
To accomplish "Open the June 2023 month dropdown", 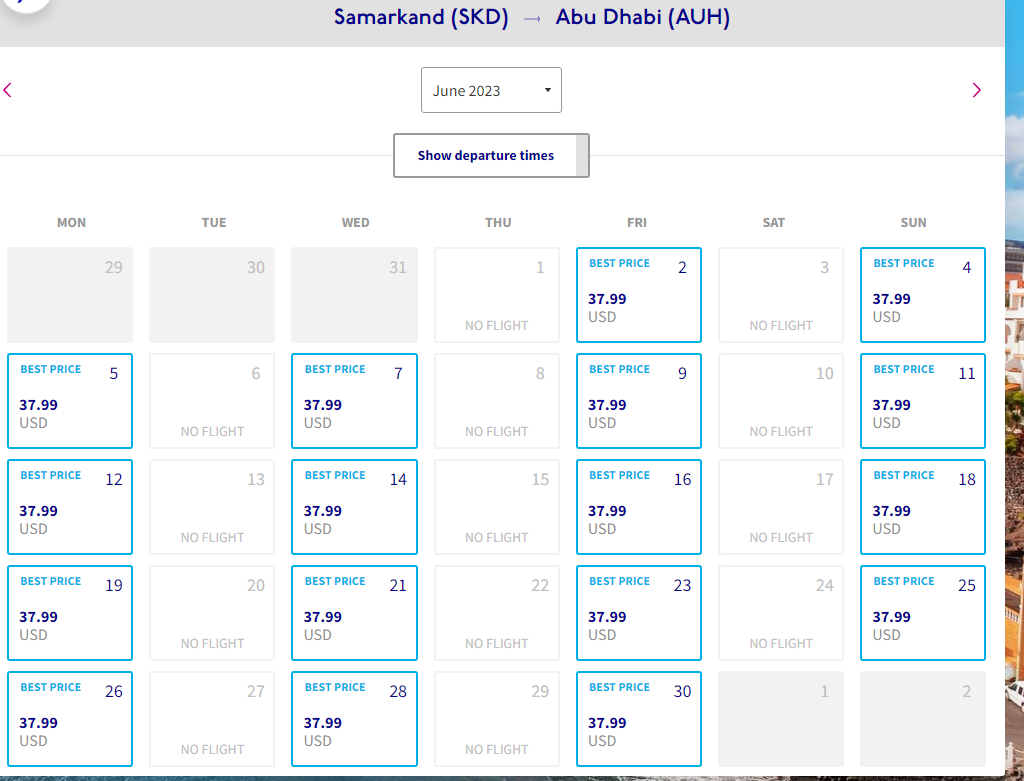I will tap(491, 90).
